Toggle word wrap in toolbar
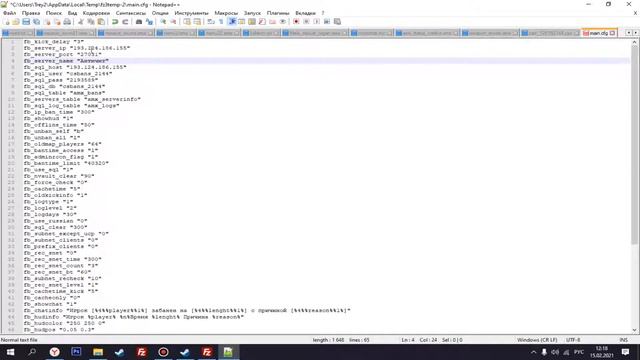 (211, 22)
